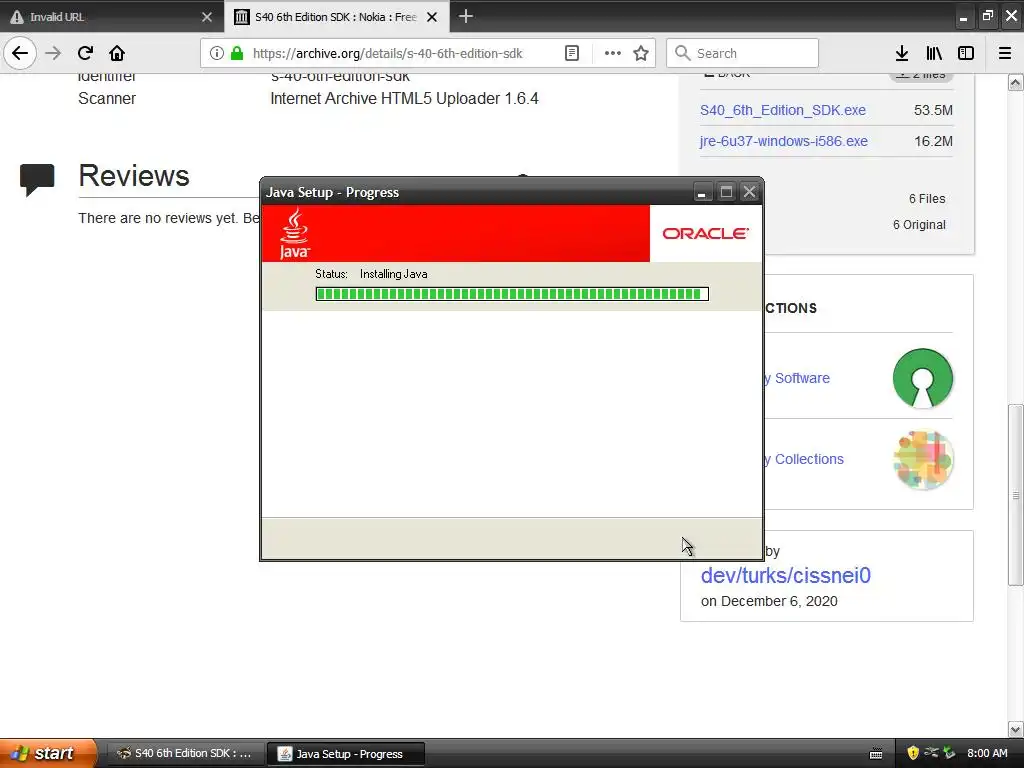
Task: Open the Library bookshelf icon
Action: (x=934, y=53)
